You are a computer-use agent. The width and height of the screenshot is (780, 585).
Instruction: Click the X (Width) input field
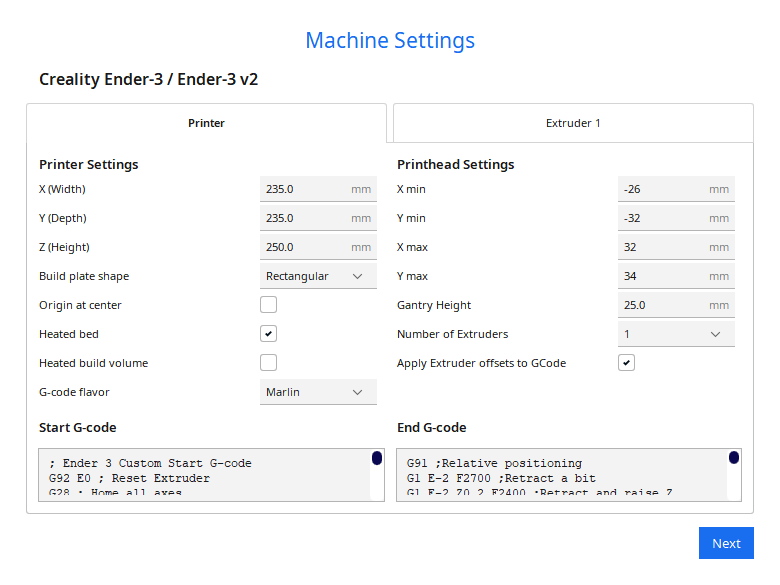pos(318,189)
